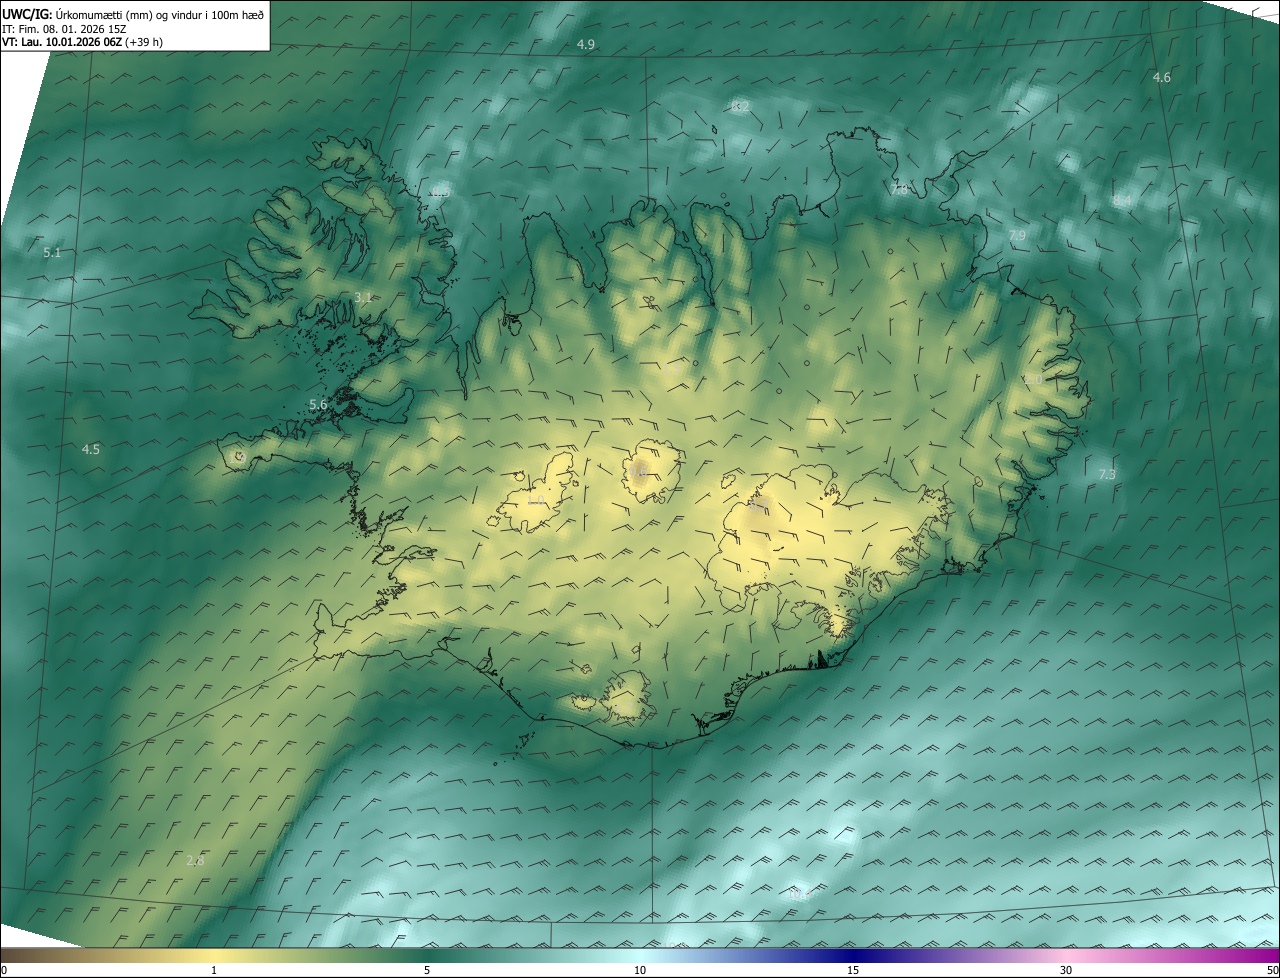Click the 4.5 value label
The image size is (1280, 978).
click(91, 449)
